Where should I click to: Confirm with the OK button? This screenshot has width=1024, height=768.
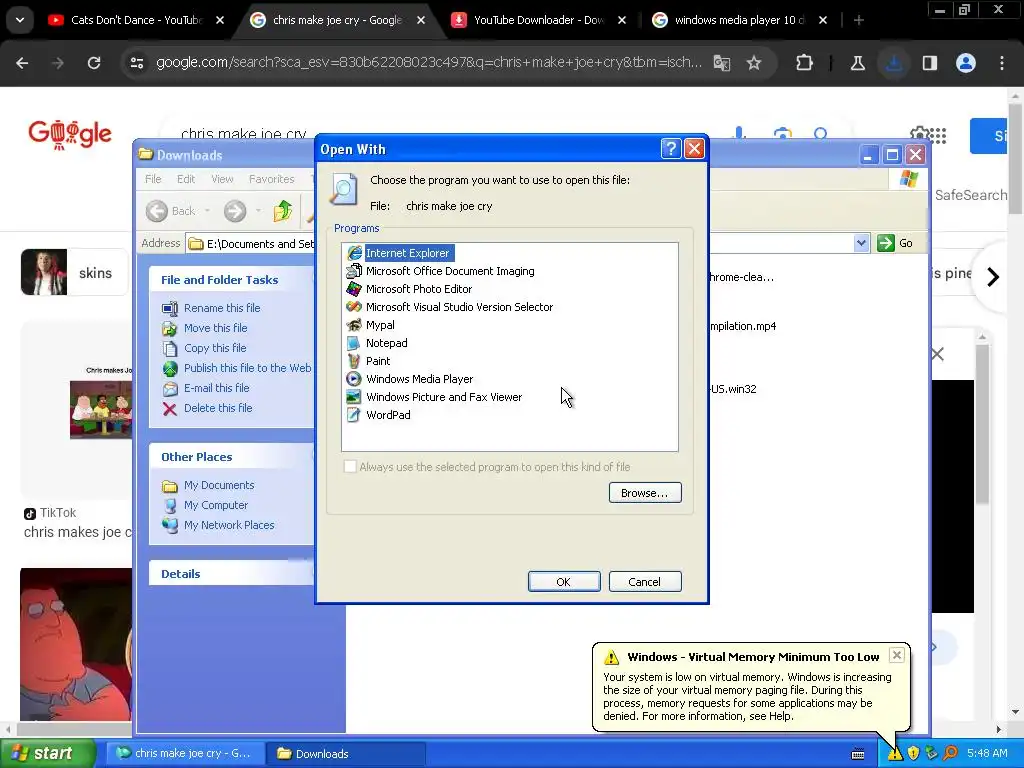point(564,581)
